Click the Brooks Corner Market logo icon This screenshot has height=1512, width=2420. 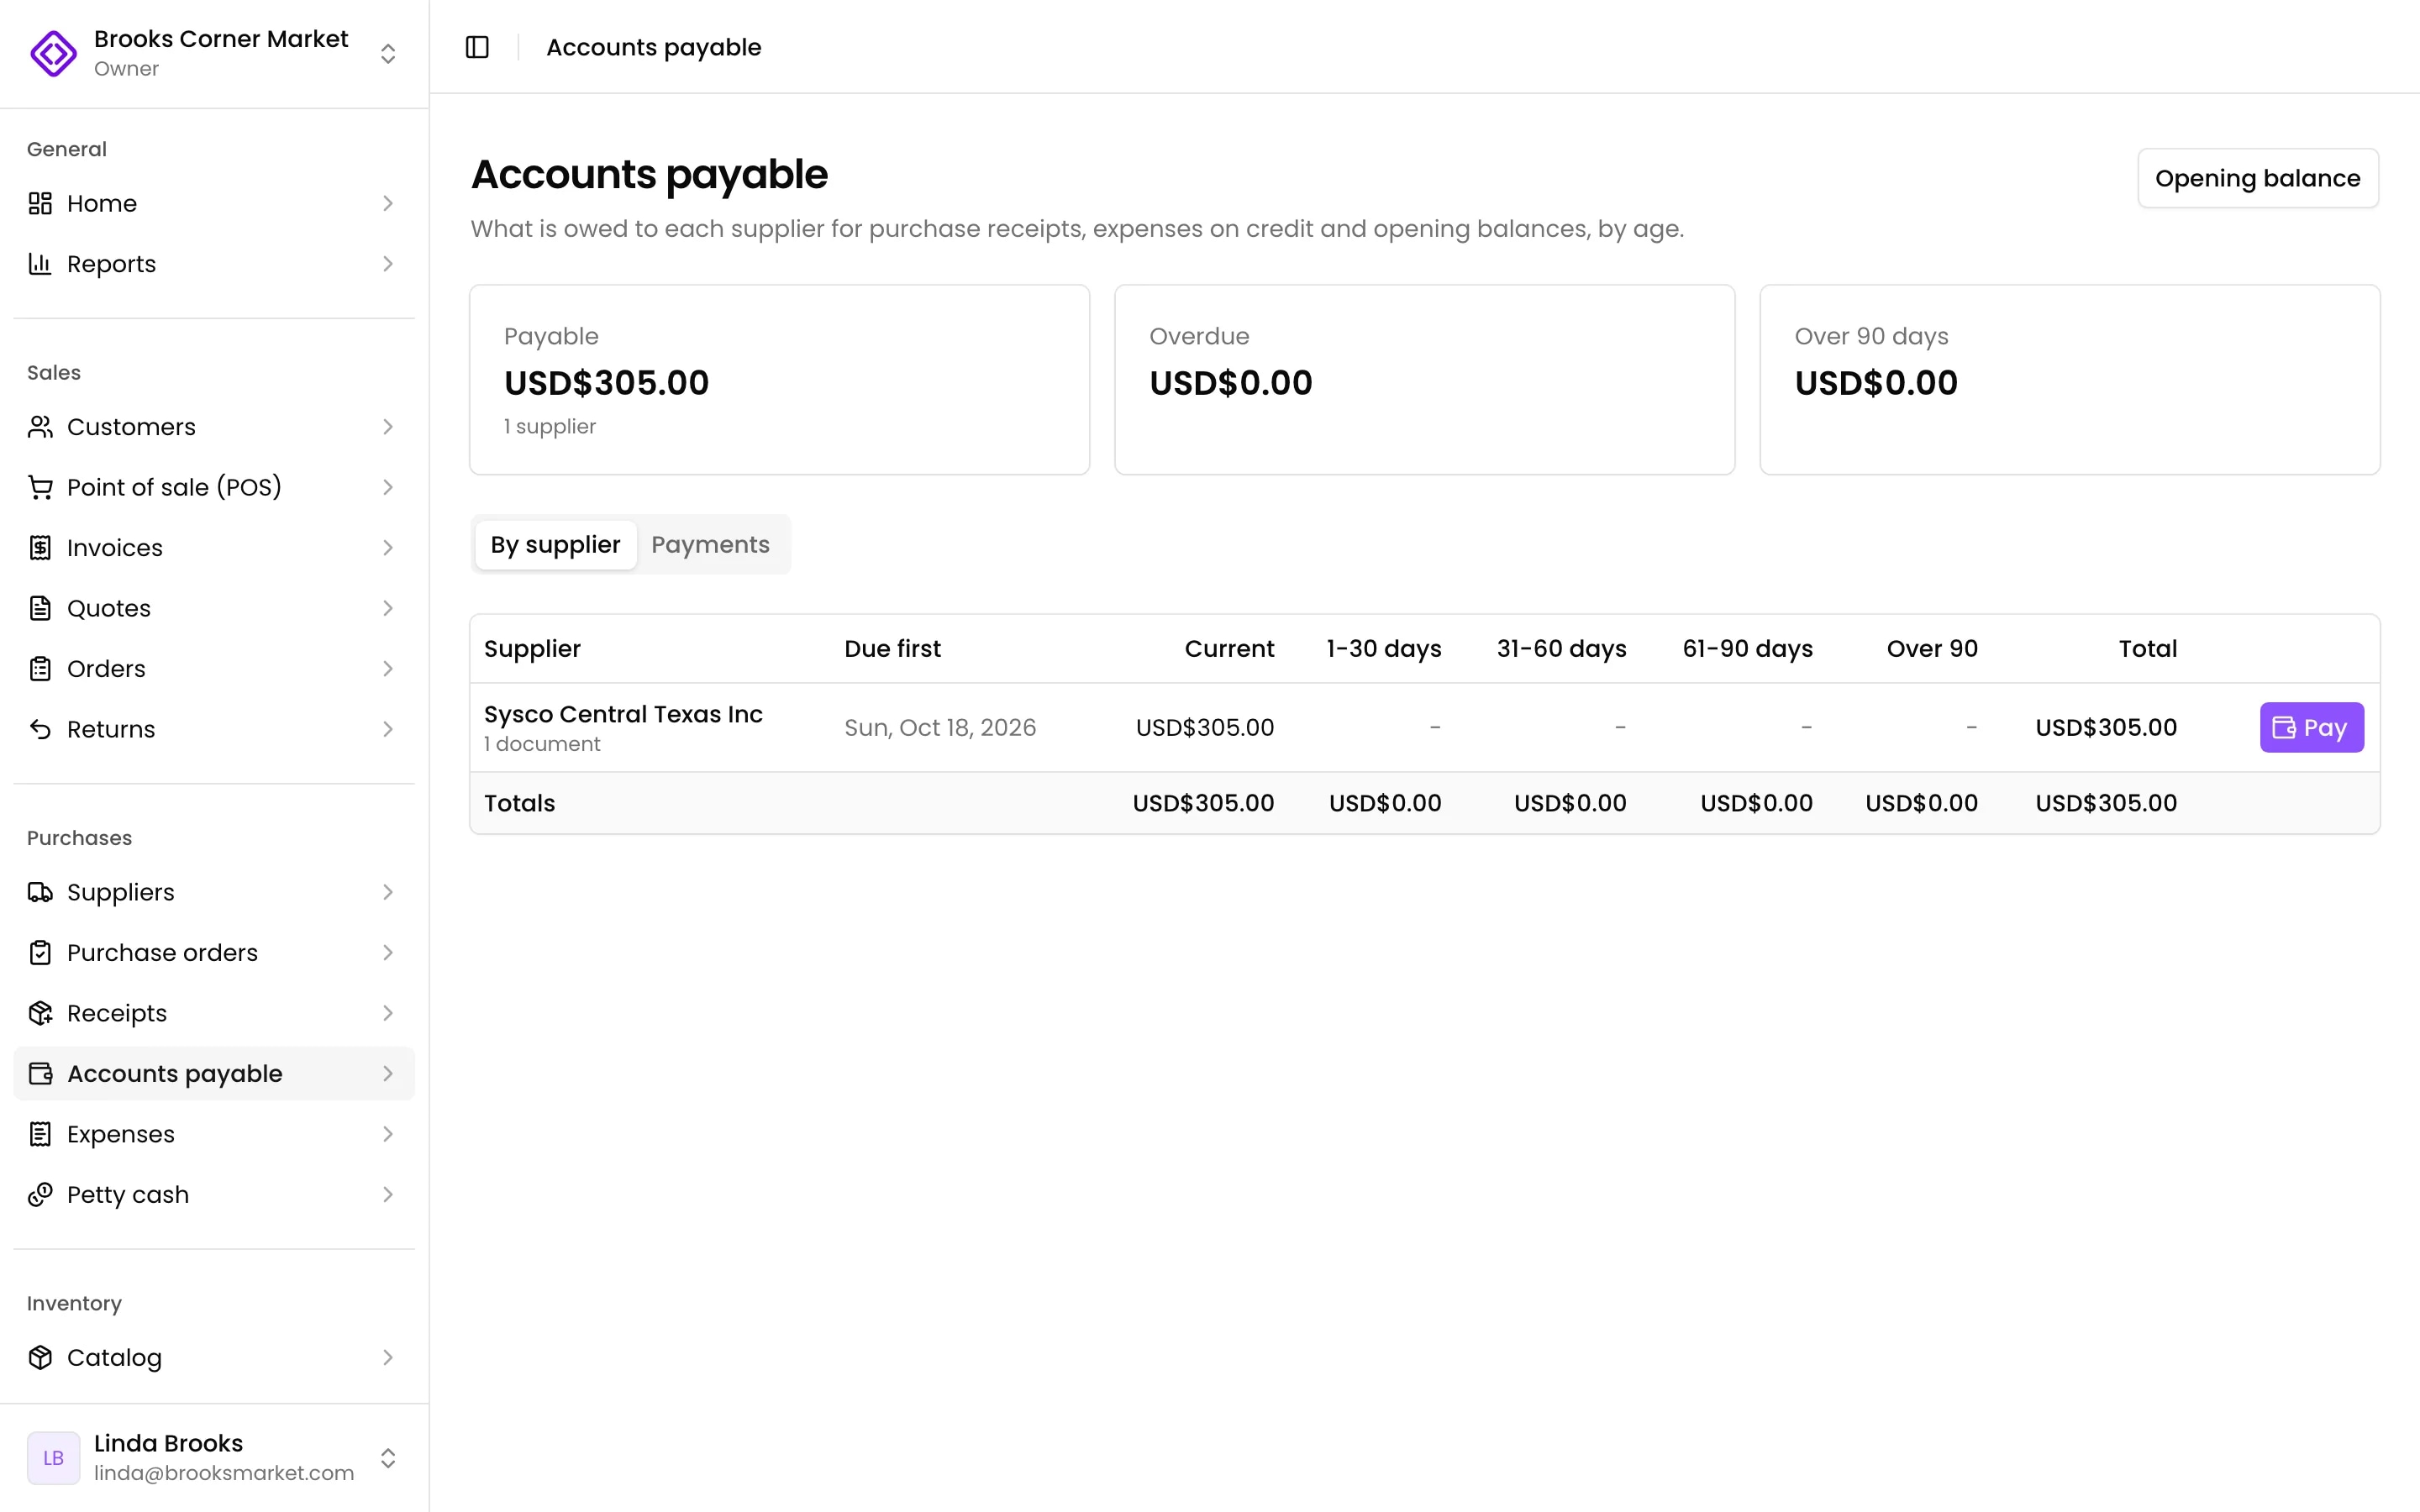click(x=54, y=53)
